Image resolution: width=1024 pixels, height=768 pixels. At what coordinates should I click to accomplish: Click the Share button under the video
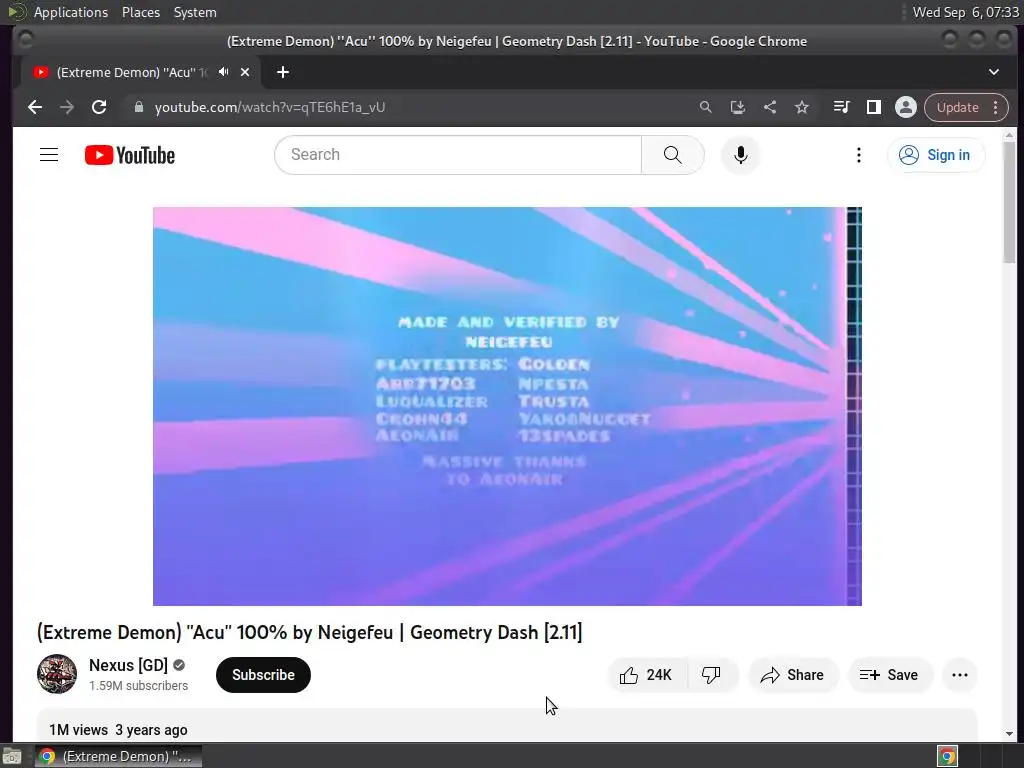pyautogui.click(x=792, y=675)
